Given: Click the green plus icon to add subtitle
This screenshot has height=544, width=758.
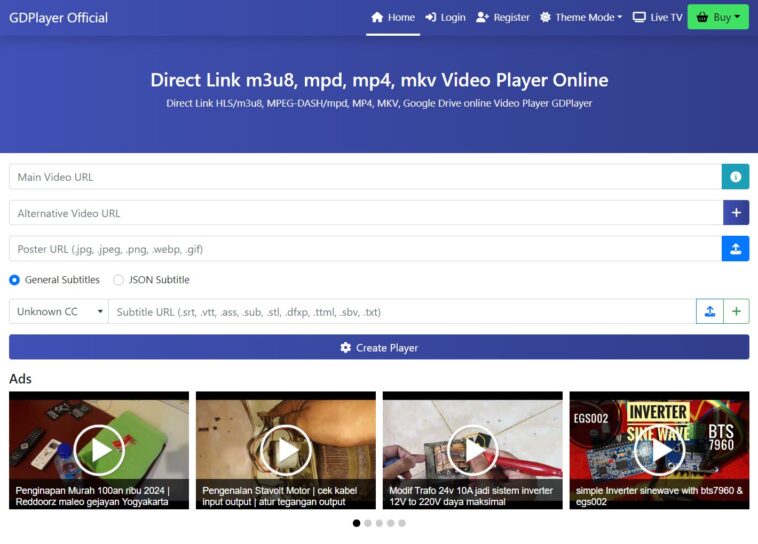Looking at the screenshot, I should point(736,312).
